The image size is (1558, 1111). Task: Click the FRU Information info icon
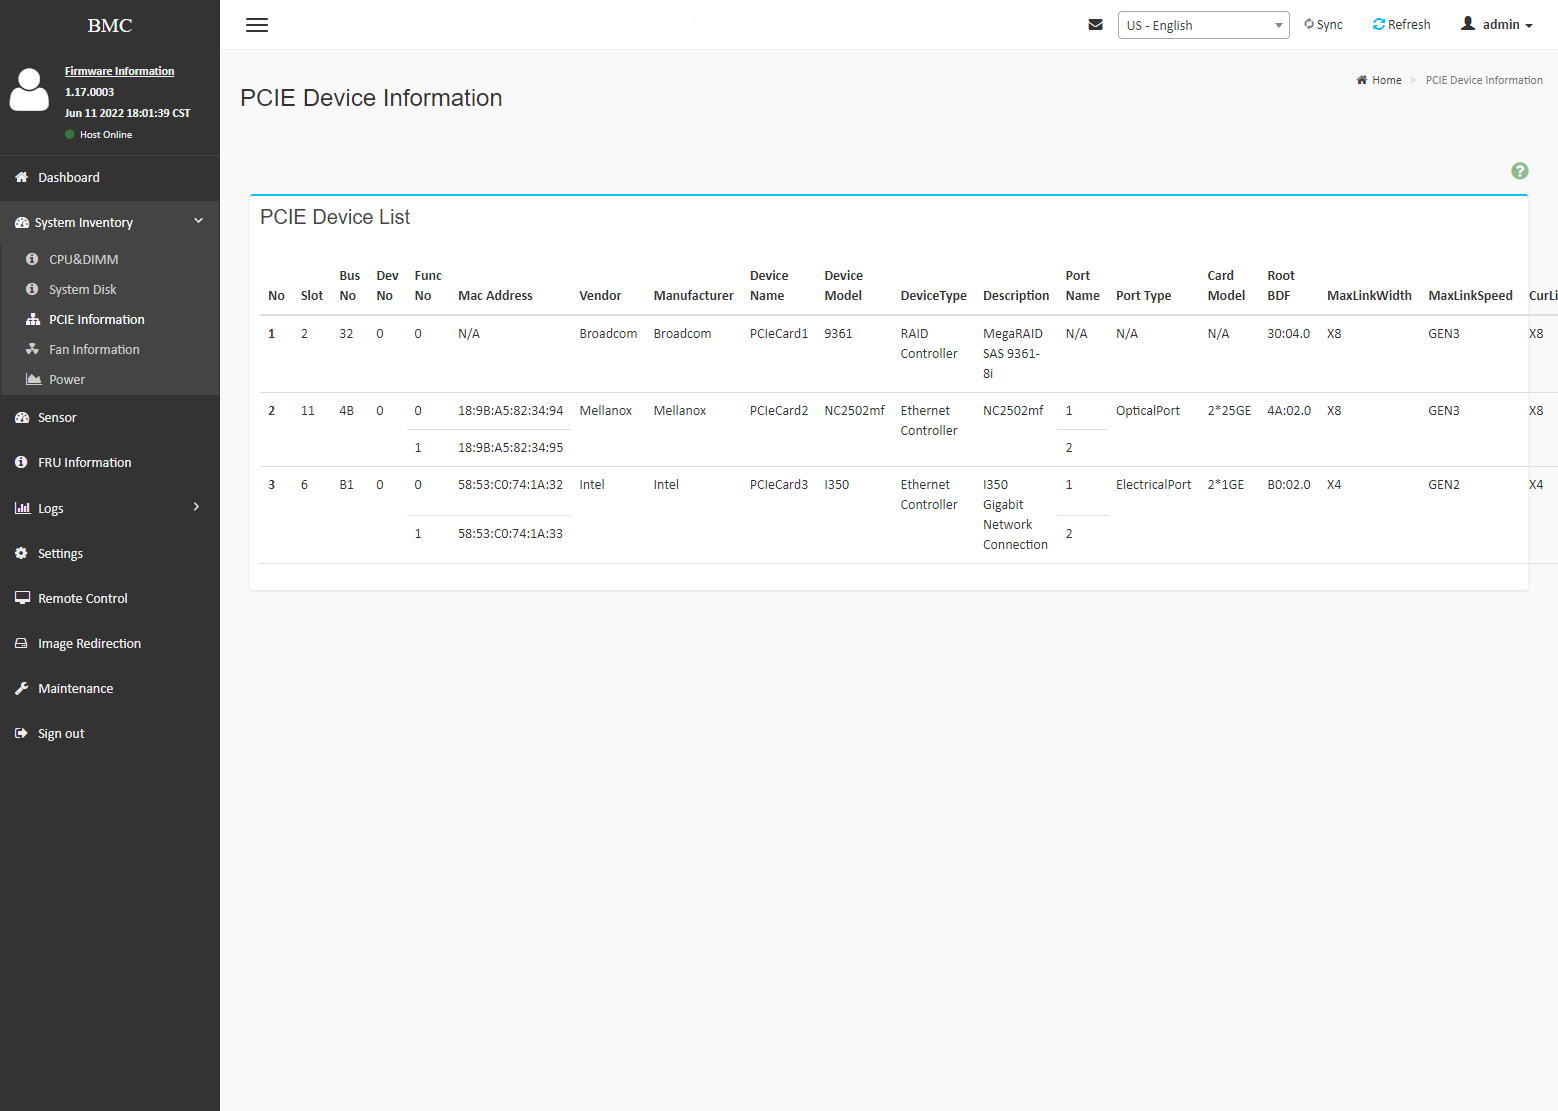21,462
